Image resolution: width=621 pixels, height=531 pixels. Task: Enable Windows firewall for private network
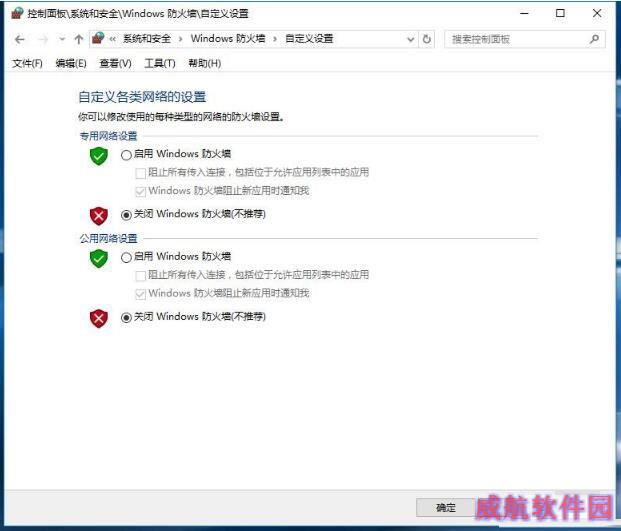coord(126,155)
